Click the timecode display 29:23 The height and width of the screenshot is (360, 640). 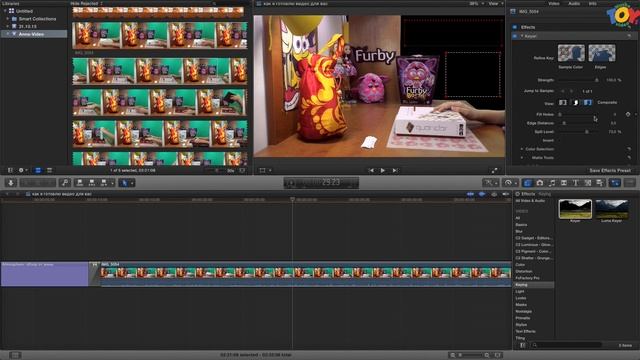322,182
